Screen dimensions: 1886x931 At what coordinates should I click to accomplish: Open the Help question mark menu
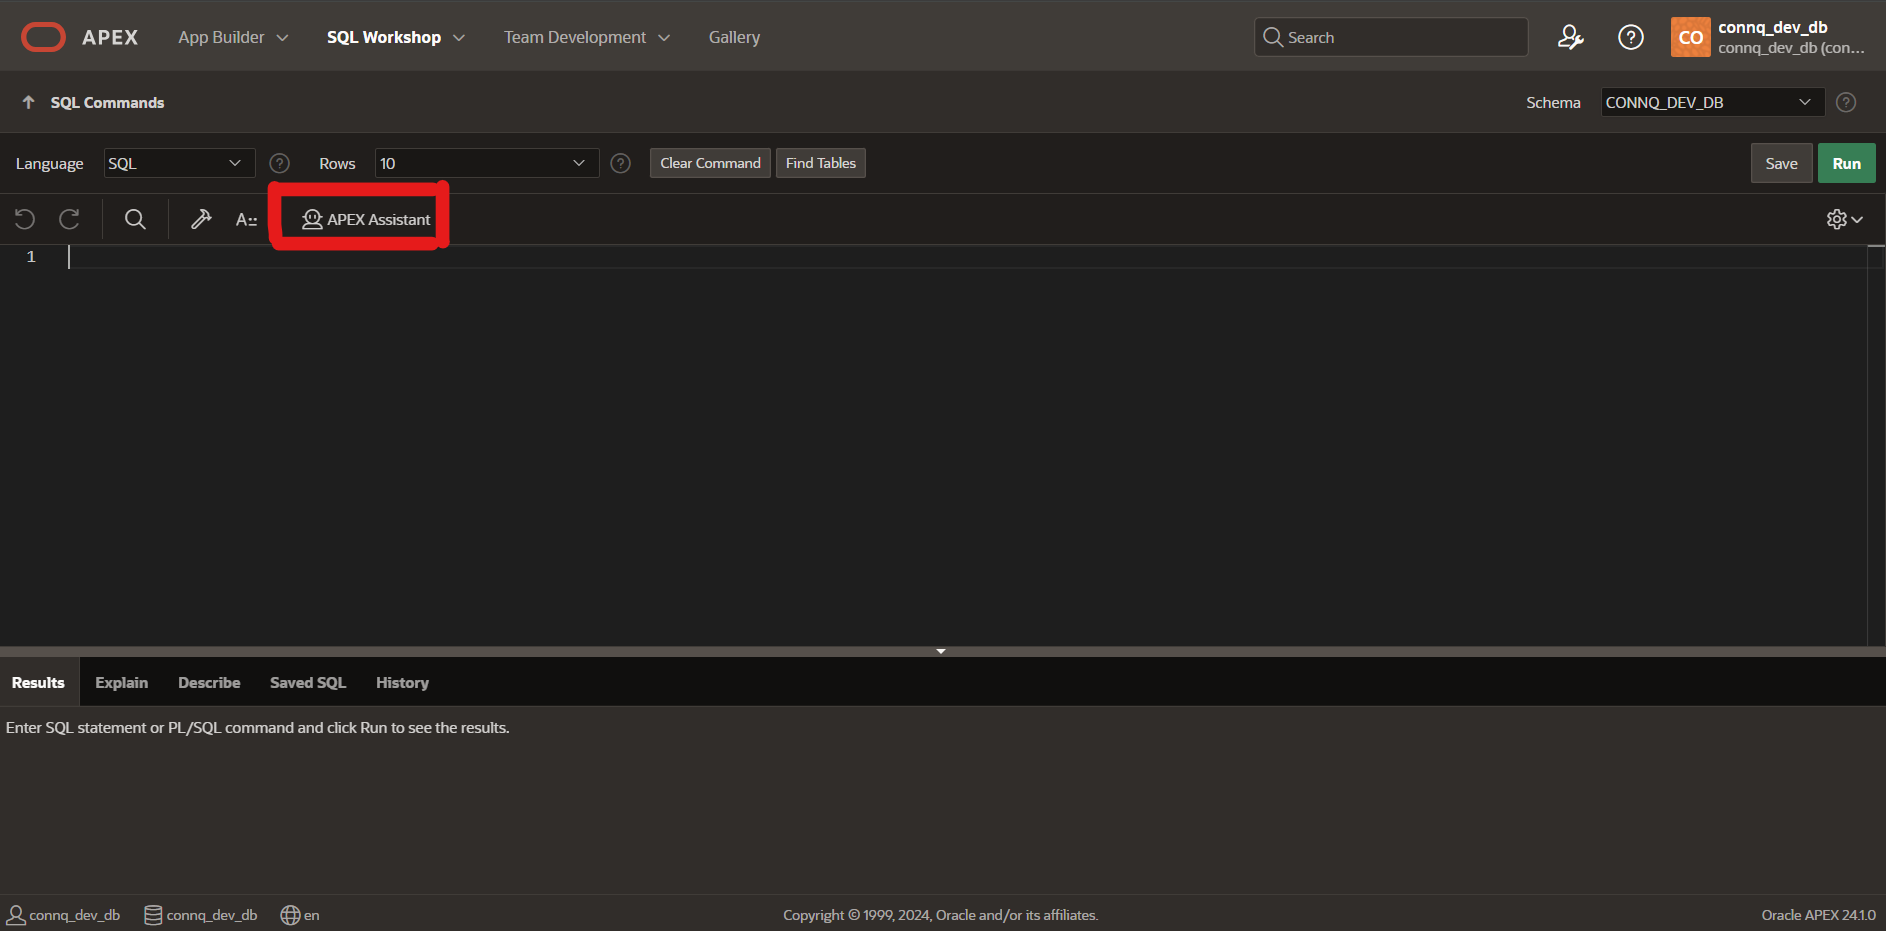tap(1630, 37)
